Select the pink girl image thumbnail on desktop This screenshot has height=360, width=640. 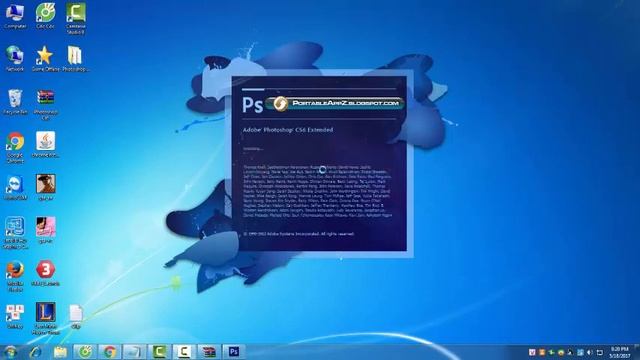coord(45,230)
